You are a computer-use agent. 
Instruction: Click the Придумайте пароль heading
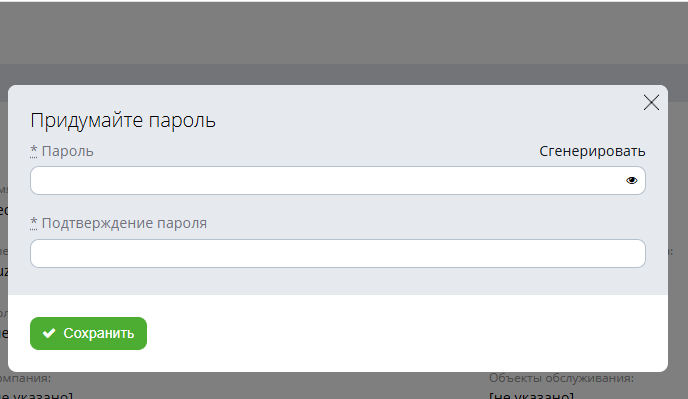pos(123,120)
